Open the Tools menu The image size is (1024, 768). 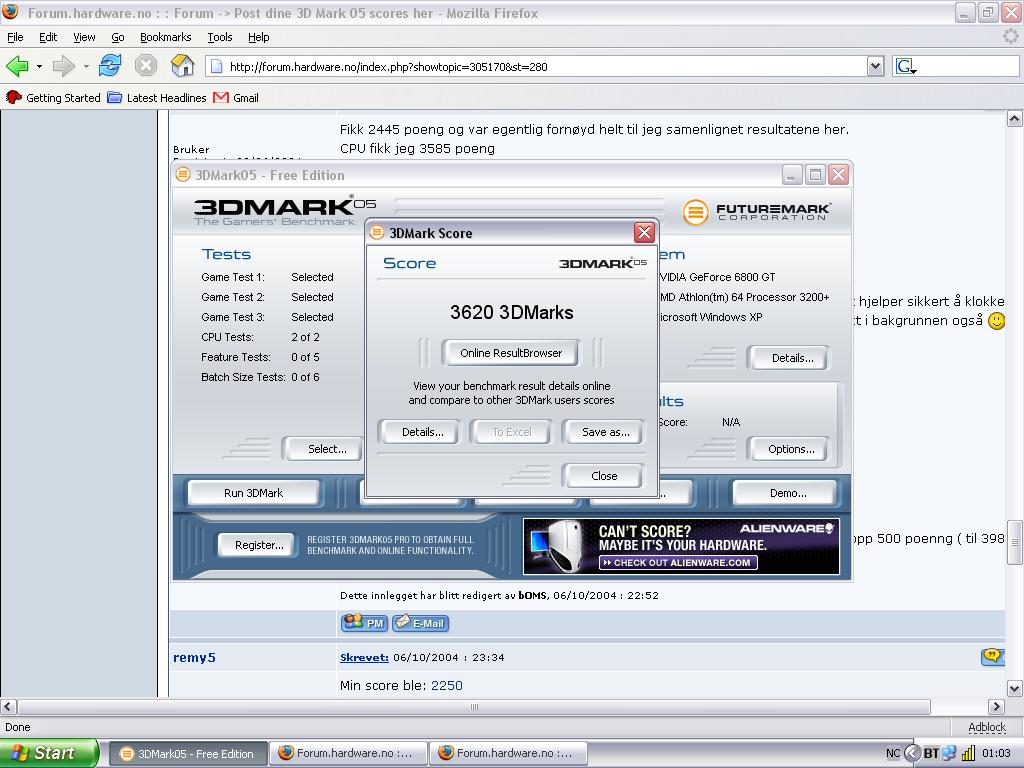pos(219,37)
